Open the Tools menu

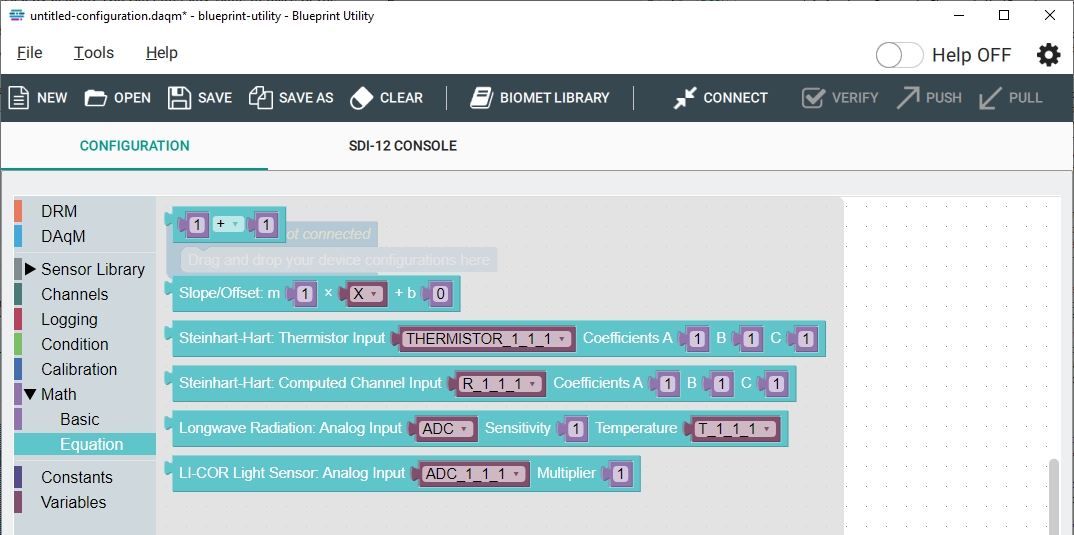pos(94,53)
